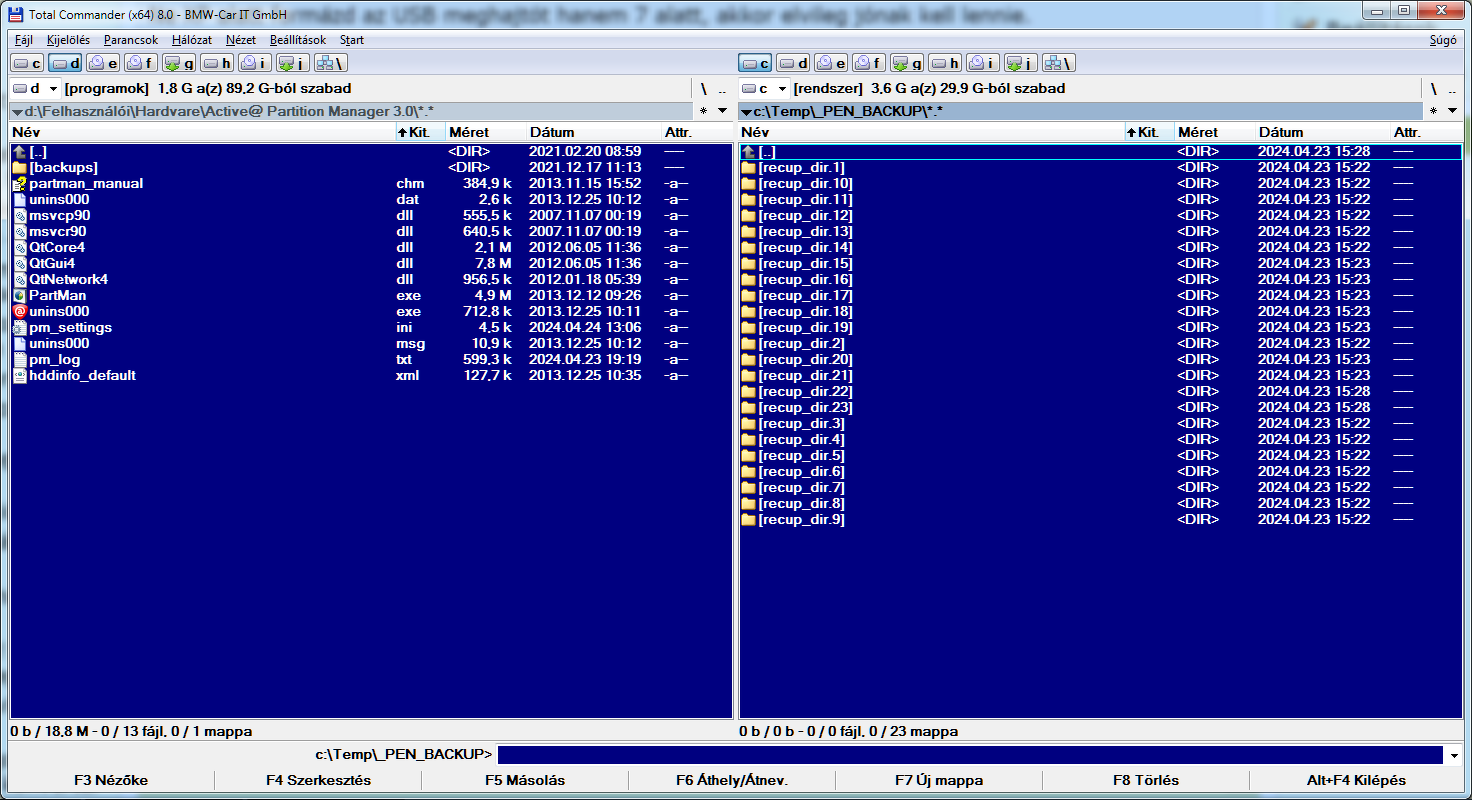The width and height of the screenshot is (1472, 800).
Task: Switch left panel to drive f
Action: tap(142, 63)
